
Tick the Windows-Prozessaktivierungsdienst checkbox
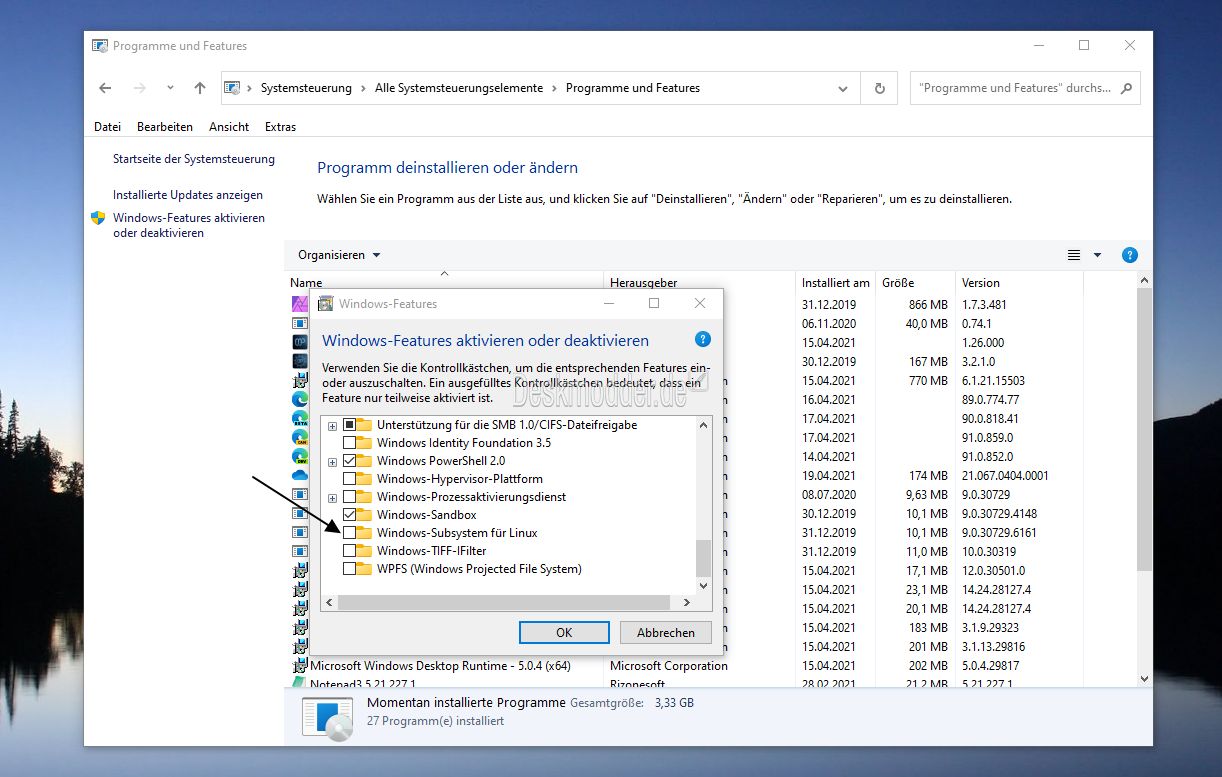(349, 497)
